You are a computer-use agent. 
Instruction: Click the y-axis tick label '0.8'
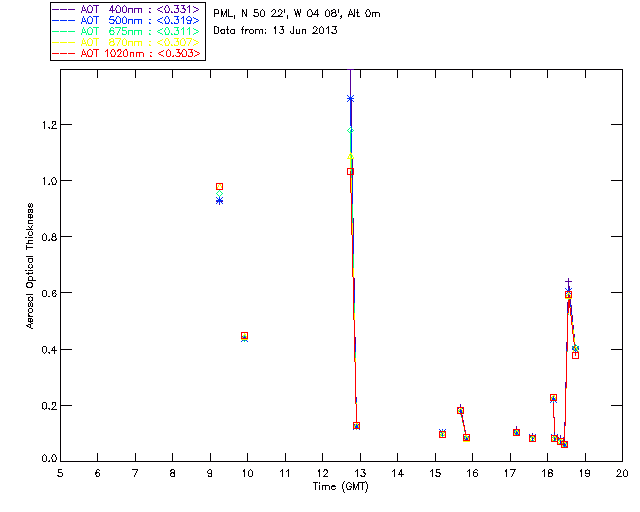tap(49, 237)
